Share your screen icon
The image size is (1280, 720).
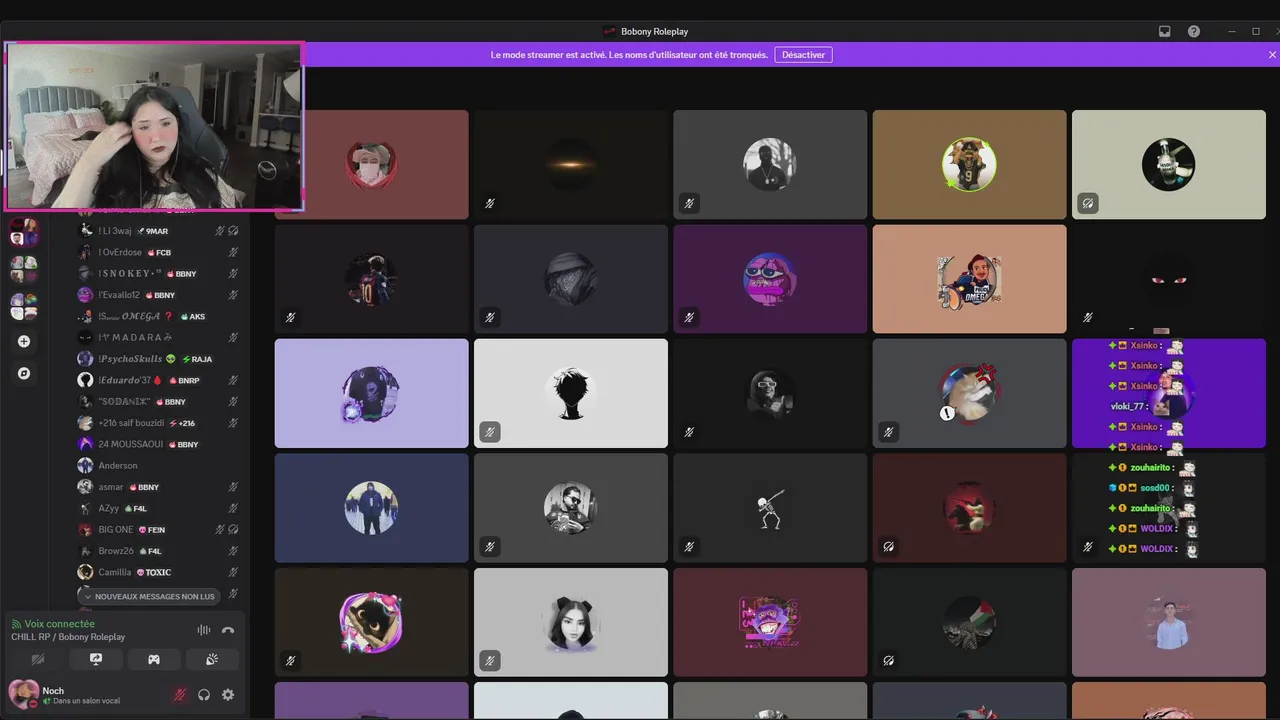click(96, 659)
